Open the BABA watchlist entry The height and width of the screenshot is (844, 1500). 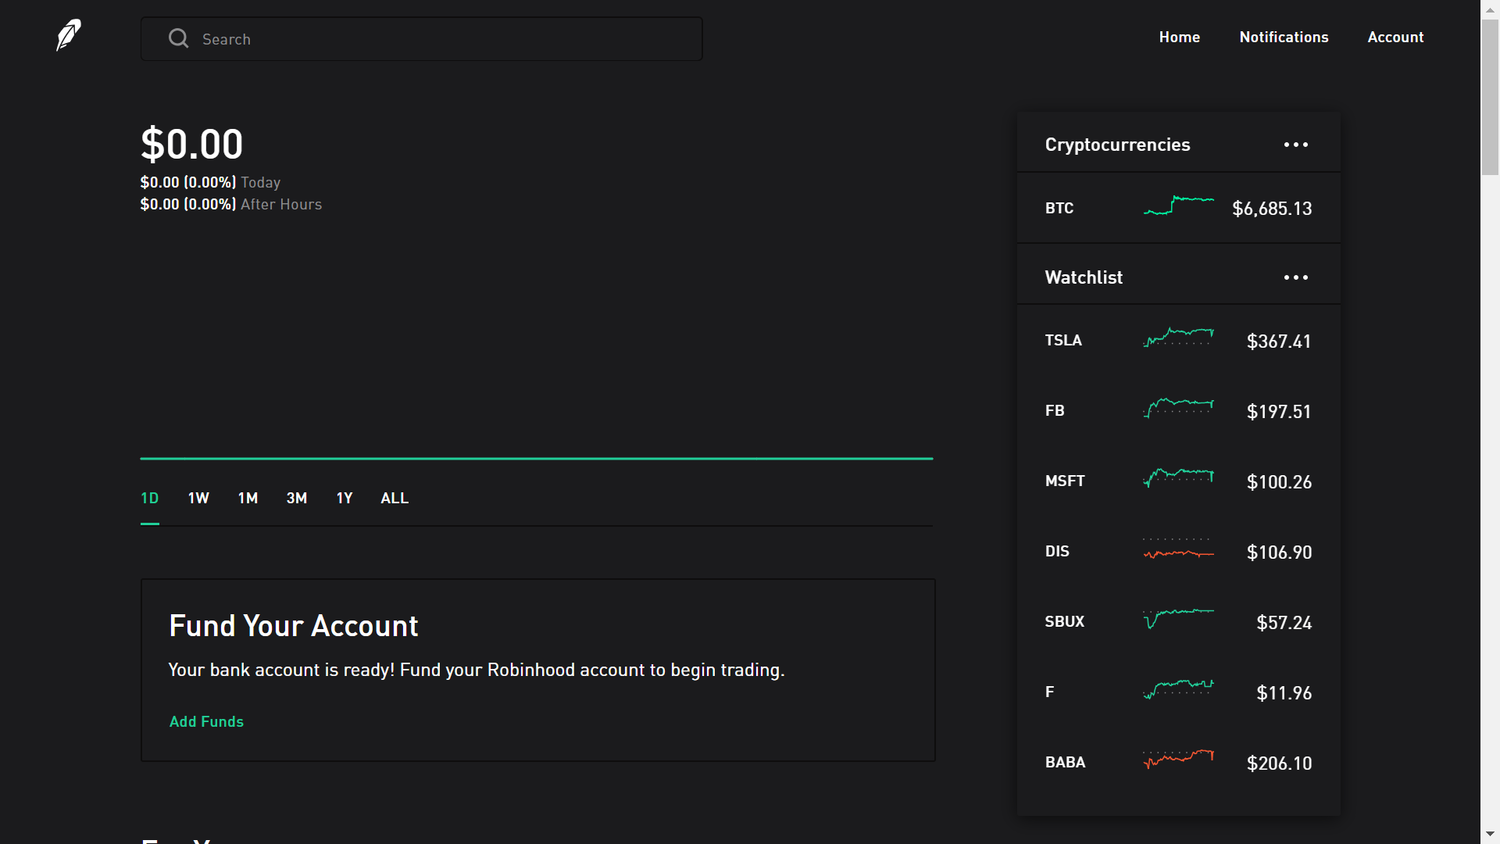(x=1178, y=763)
